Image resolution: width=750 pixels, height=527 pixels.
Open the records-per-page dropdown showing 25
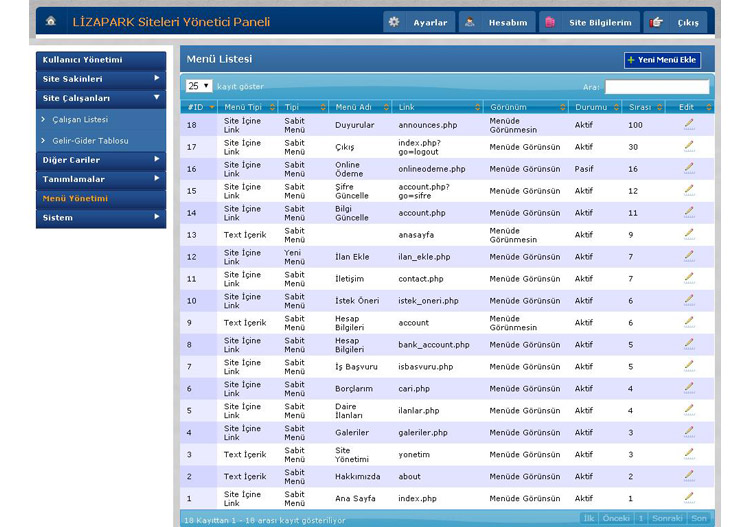click(198, 86)
